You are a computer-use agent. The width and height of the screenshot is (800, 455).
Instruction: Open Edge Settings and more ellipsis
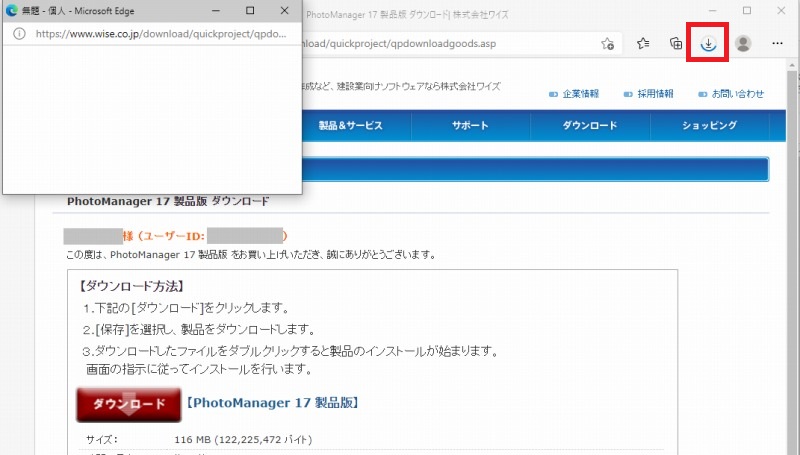click(778, 44)
